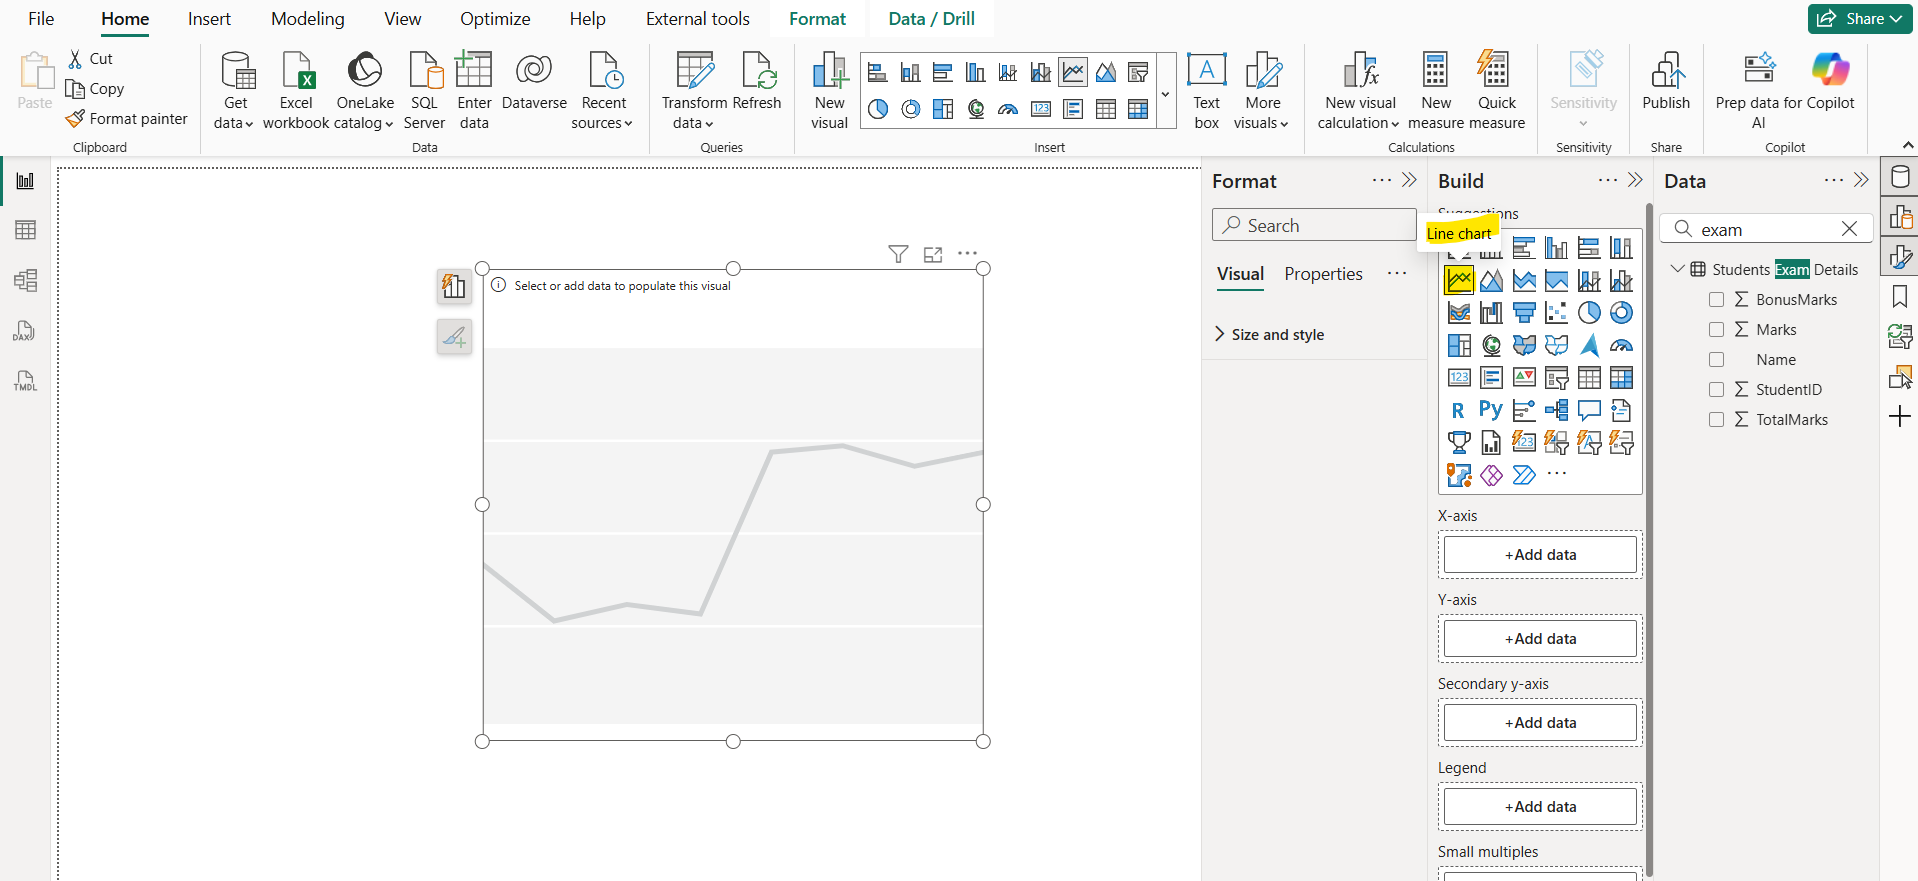
Task: Open Model view from left sidebar
Action: point(25,280)
